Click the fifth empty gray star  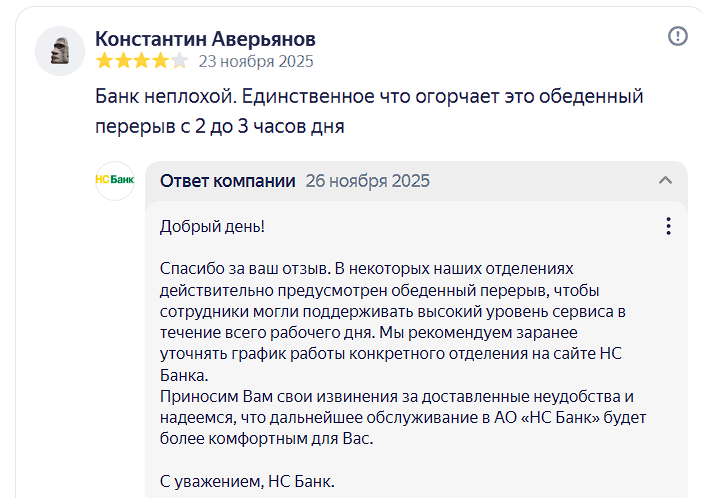[179, 61]
